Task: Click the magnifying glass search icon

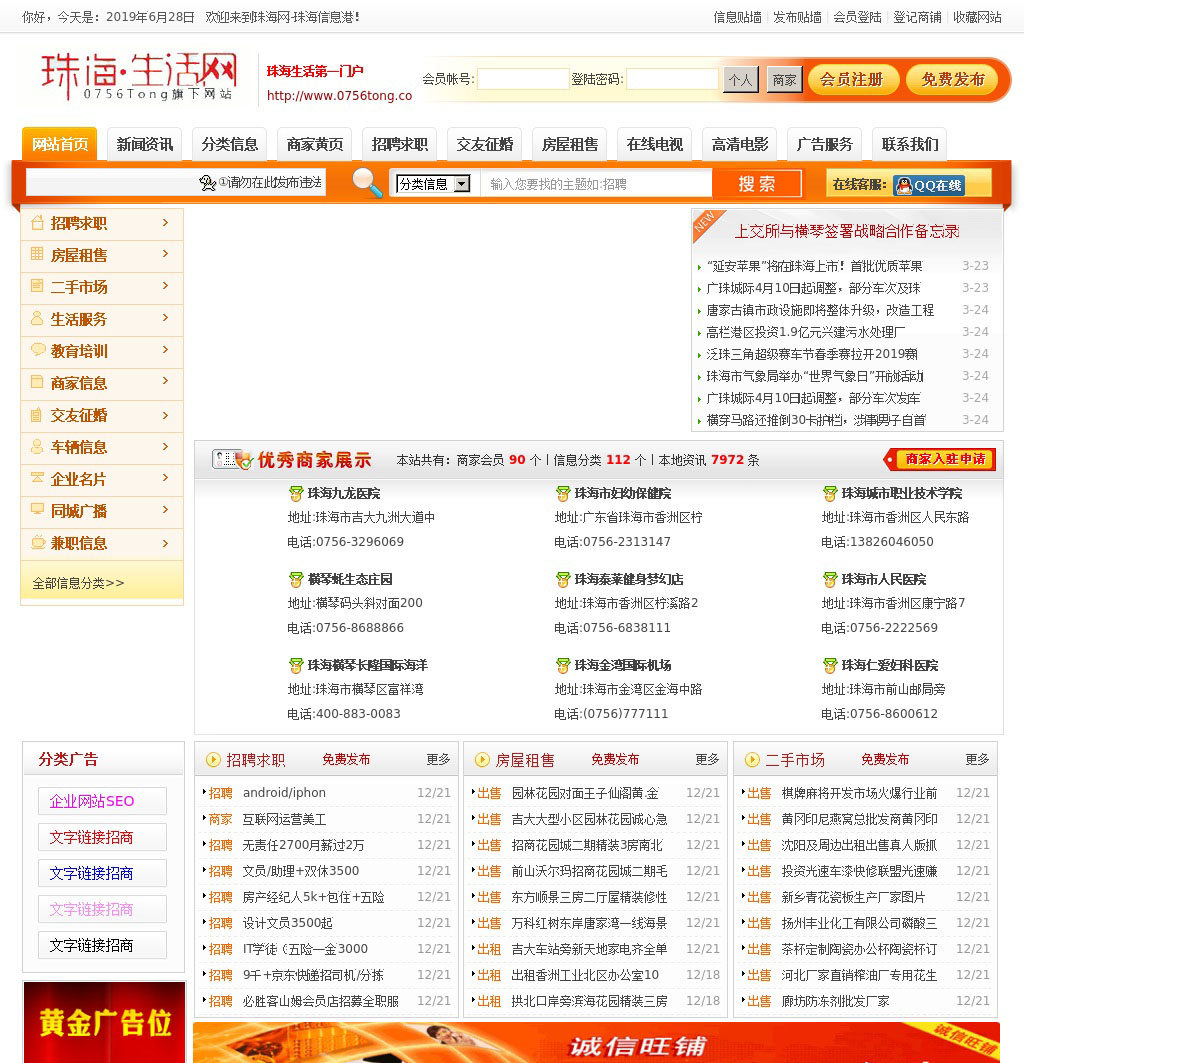Action: click(367, 183)
